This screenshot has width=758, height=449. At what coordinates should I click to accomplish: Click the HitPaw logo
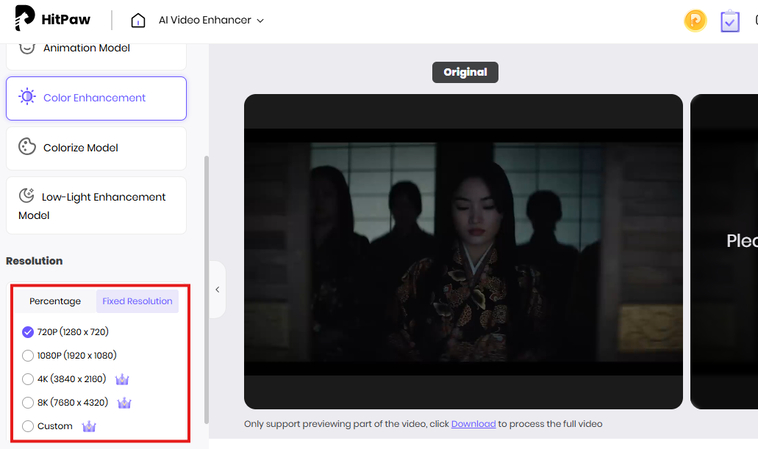tap(52, 19)
